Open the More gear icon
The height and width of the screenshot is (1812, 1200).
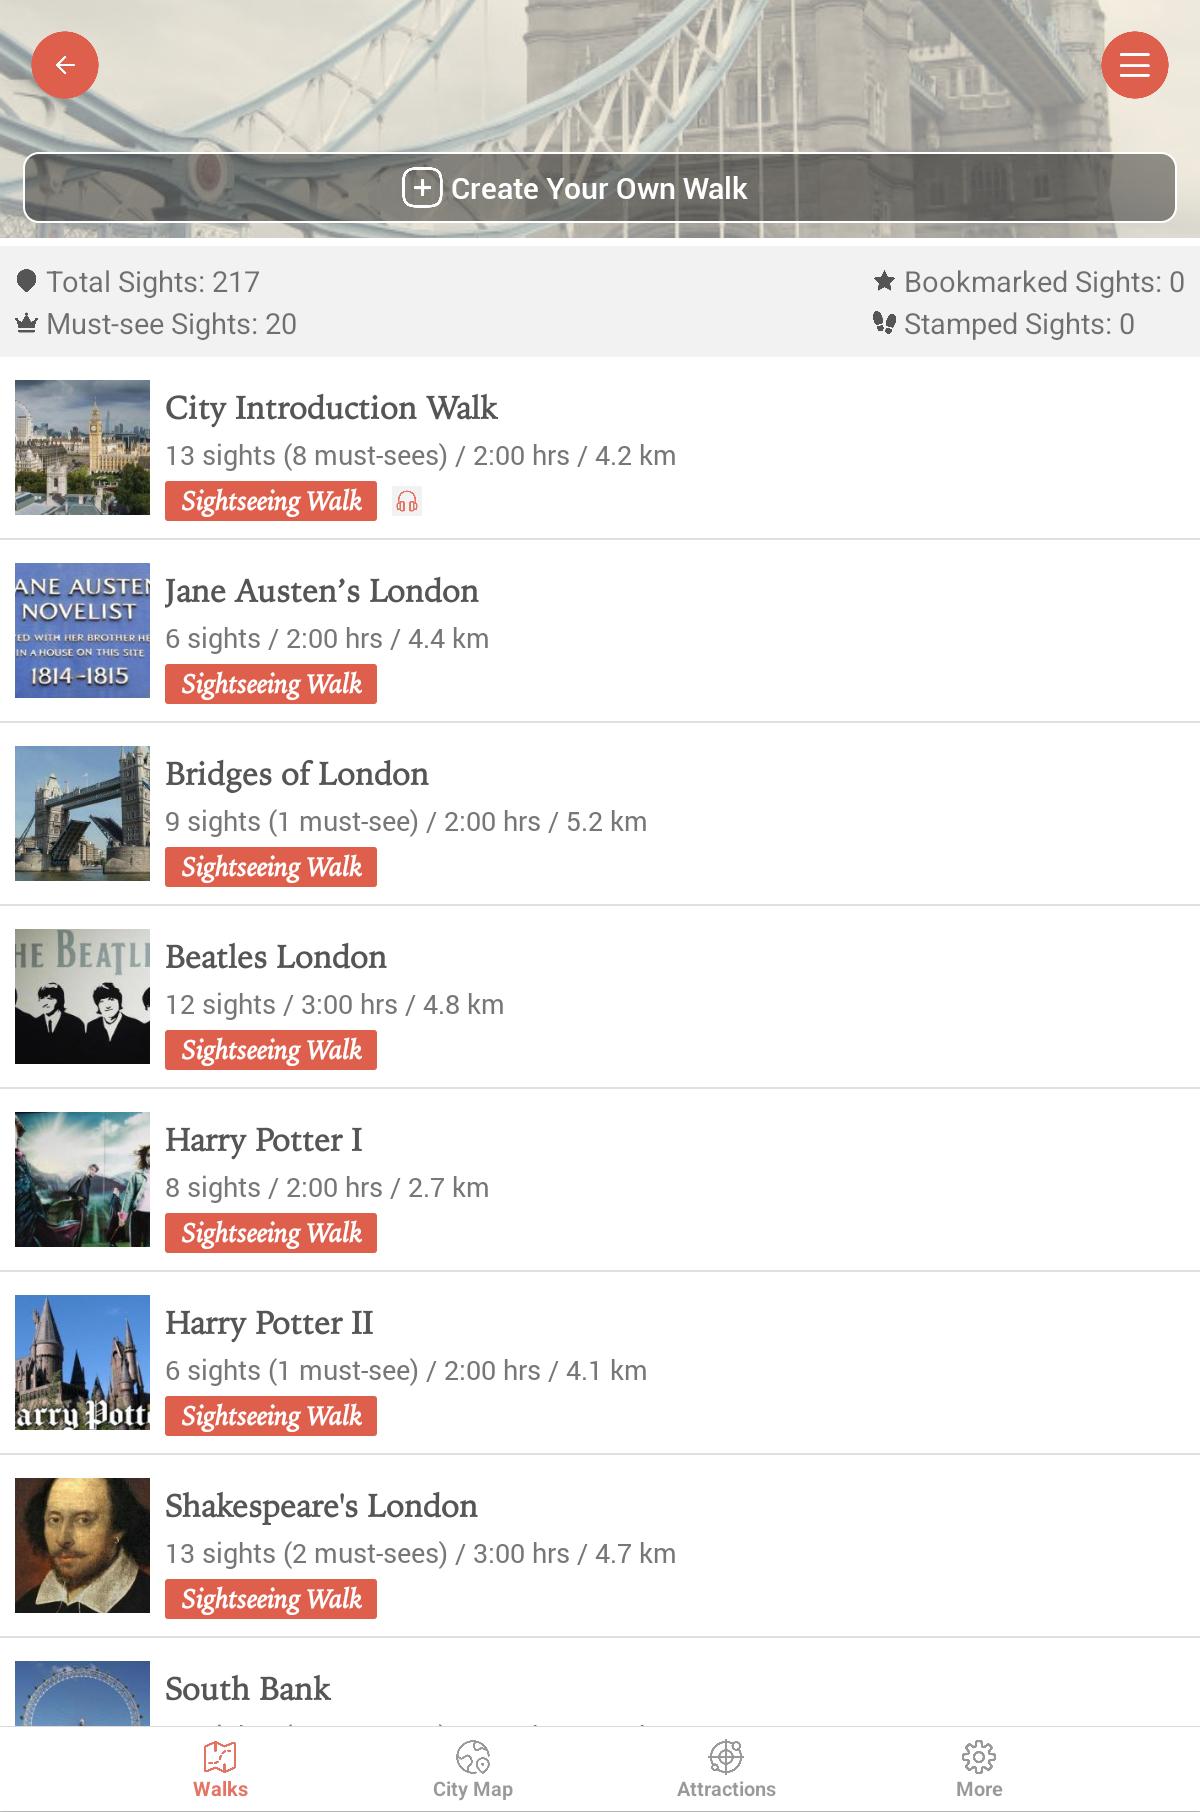tap(979, 1756)
